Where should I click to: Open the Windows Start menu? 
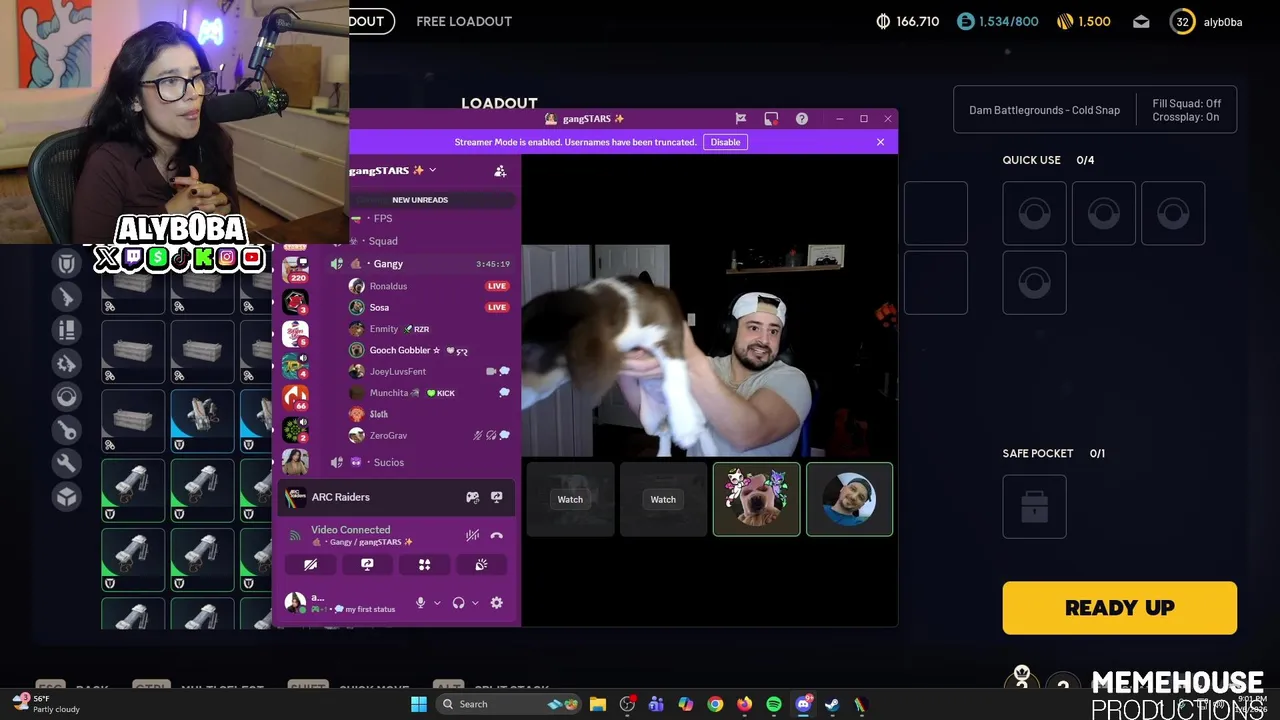tap(419, 704)
